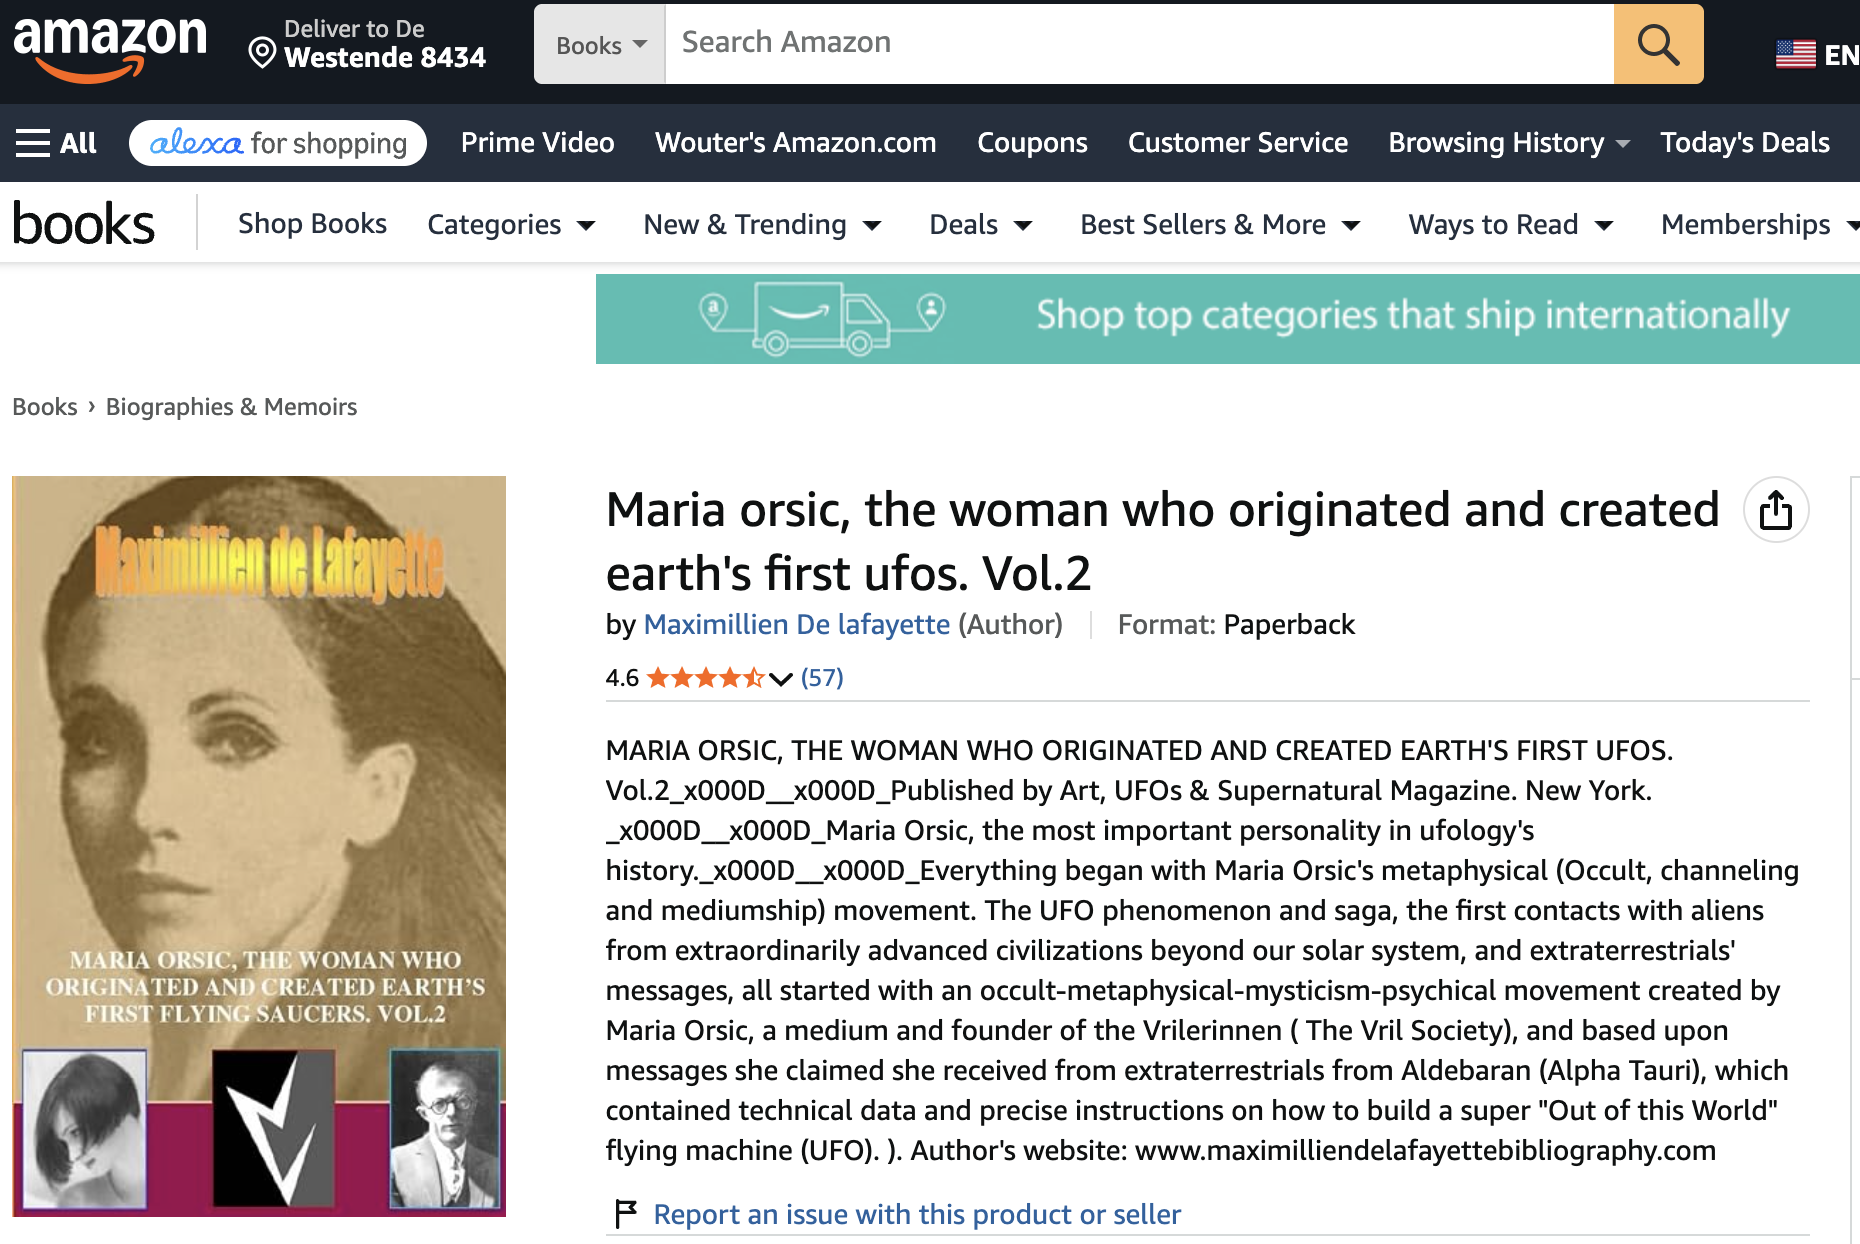Screen dimensions: 1860x1244
Task: Click the book cover image
Action: pyautogui.click(x=259, y=846)
